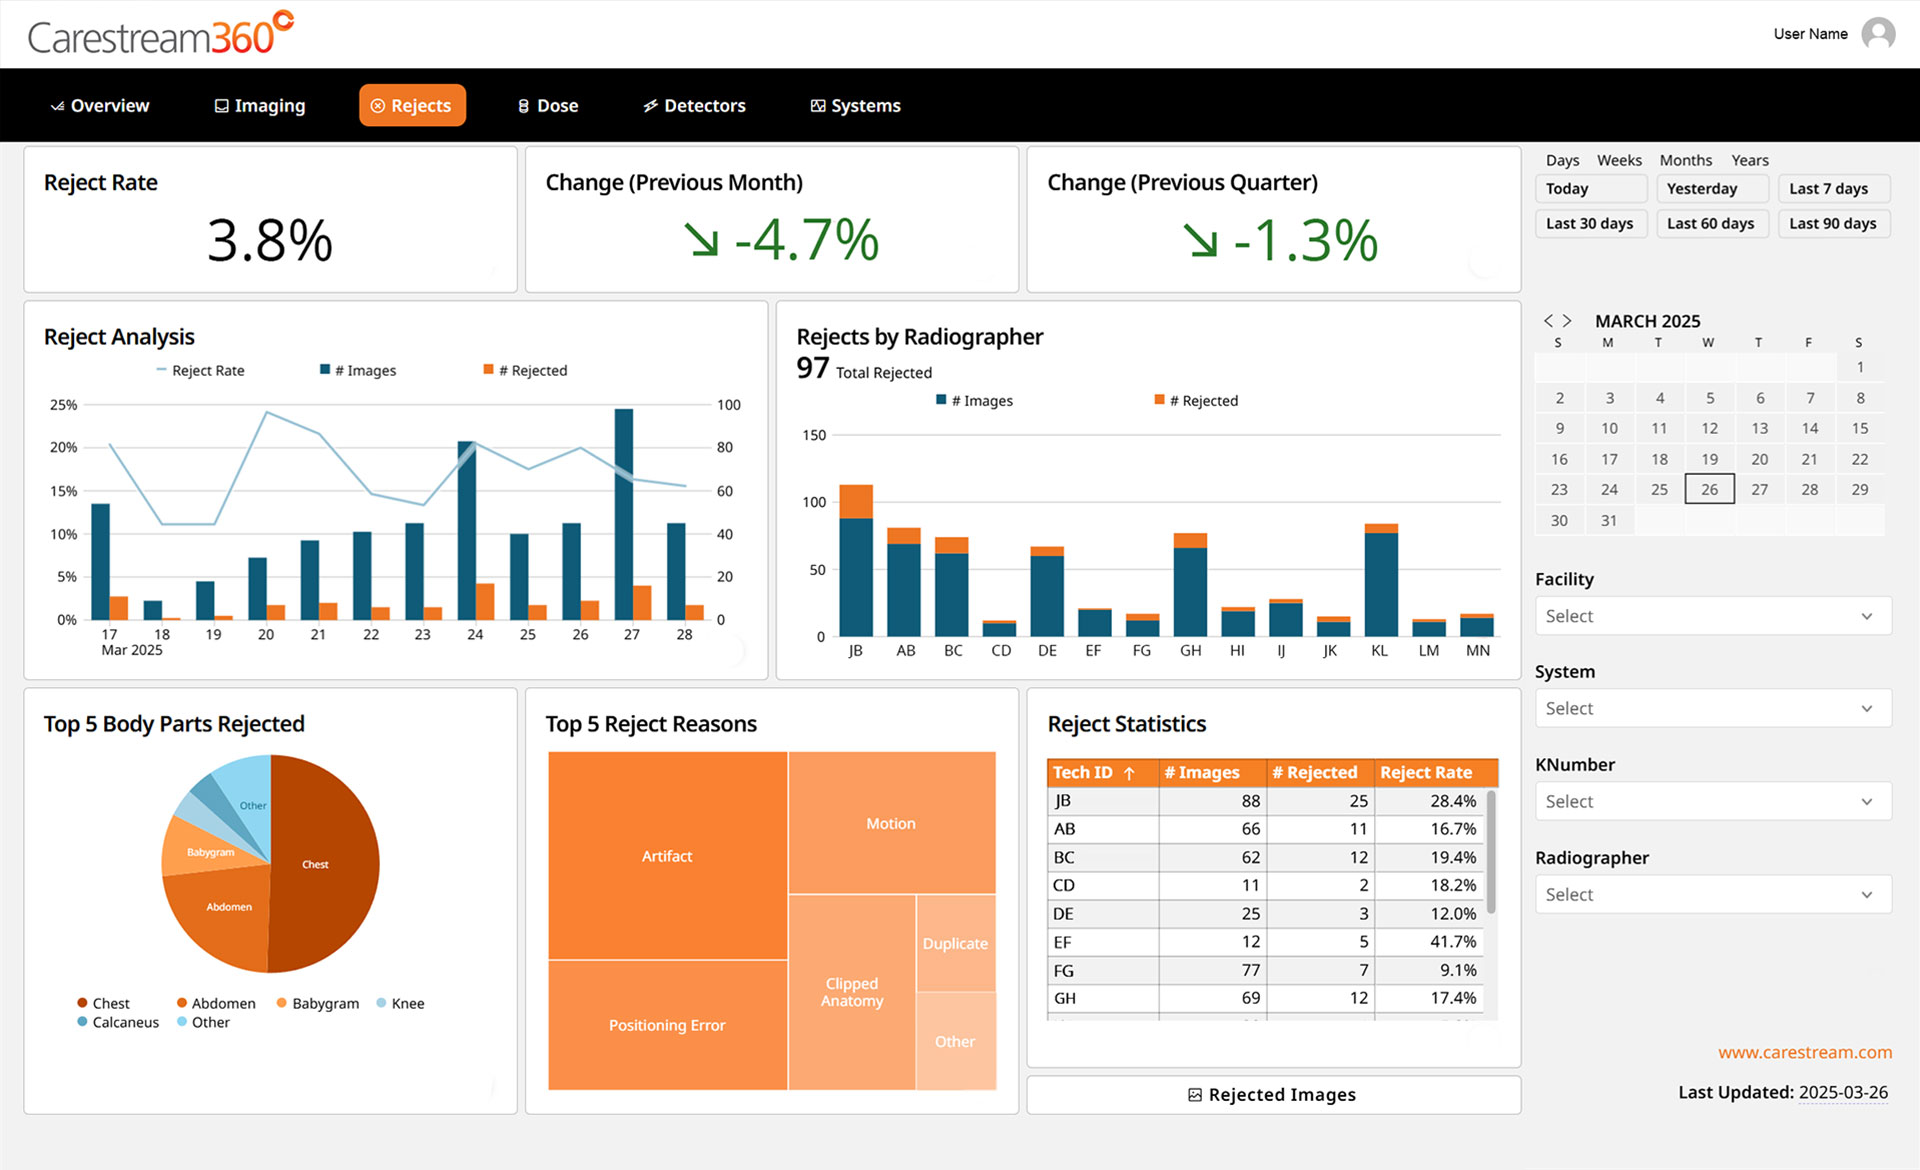Go to previous month with left chevron
This screenshot has height=1170, width=1920.
[1548, 321]
